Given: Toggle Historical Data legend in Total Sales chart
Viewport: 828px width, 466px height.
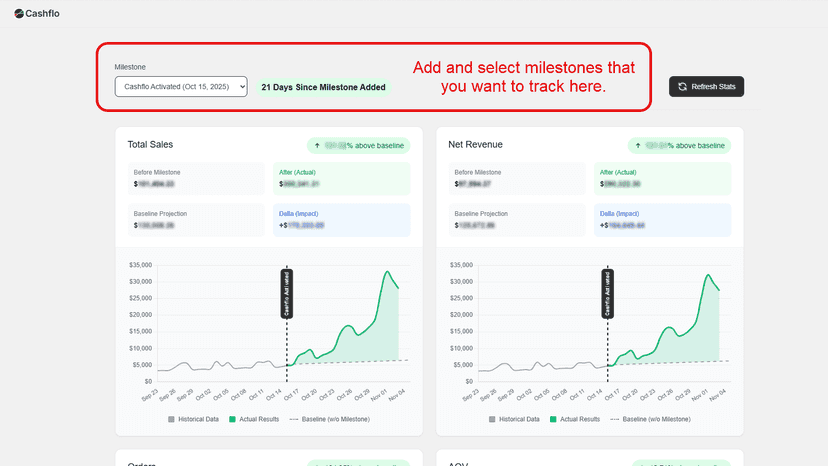Looking at the screenshot, I should click(193, 419).
